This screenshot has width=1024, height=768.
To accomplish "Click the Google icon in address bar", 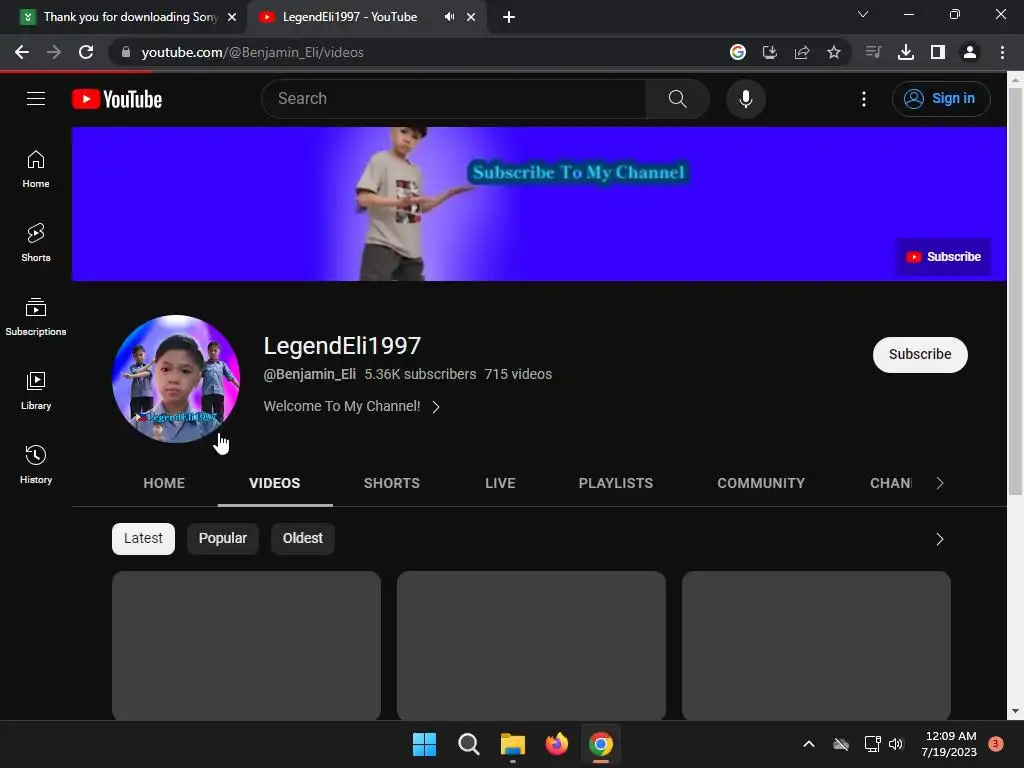I will pyautogui.click(x=737, y=52).
